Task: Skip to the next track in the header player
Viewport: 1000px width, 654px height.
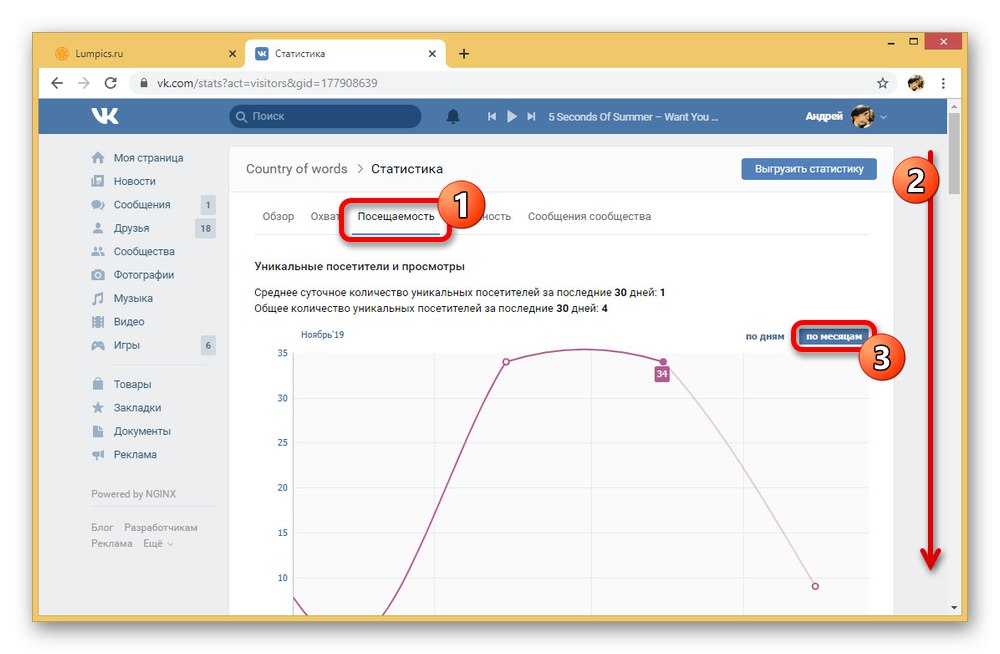Action: tap(531, 117)
